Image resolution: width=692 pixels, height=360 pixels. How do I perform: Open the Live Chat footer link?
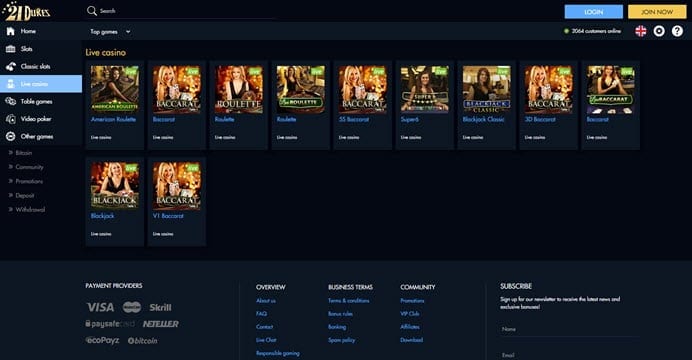[x=266, y=340]
